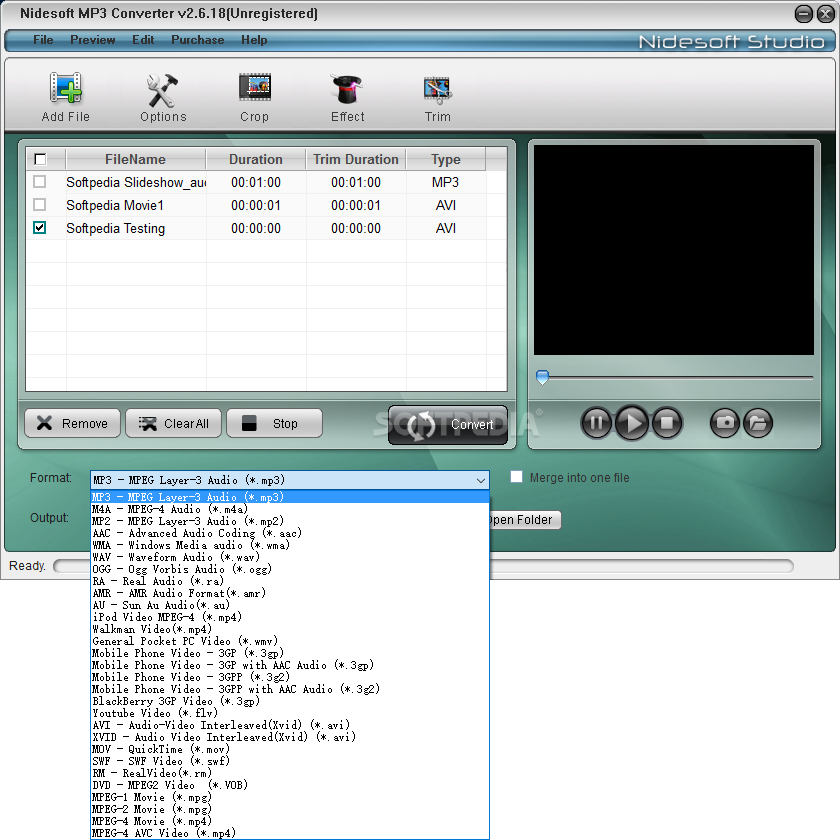Screen dimensions: 840x840
Task: Select MP2 - MPEG Layer-3 Audio format
Action: [x=290, y=521]
